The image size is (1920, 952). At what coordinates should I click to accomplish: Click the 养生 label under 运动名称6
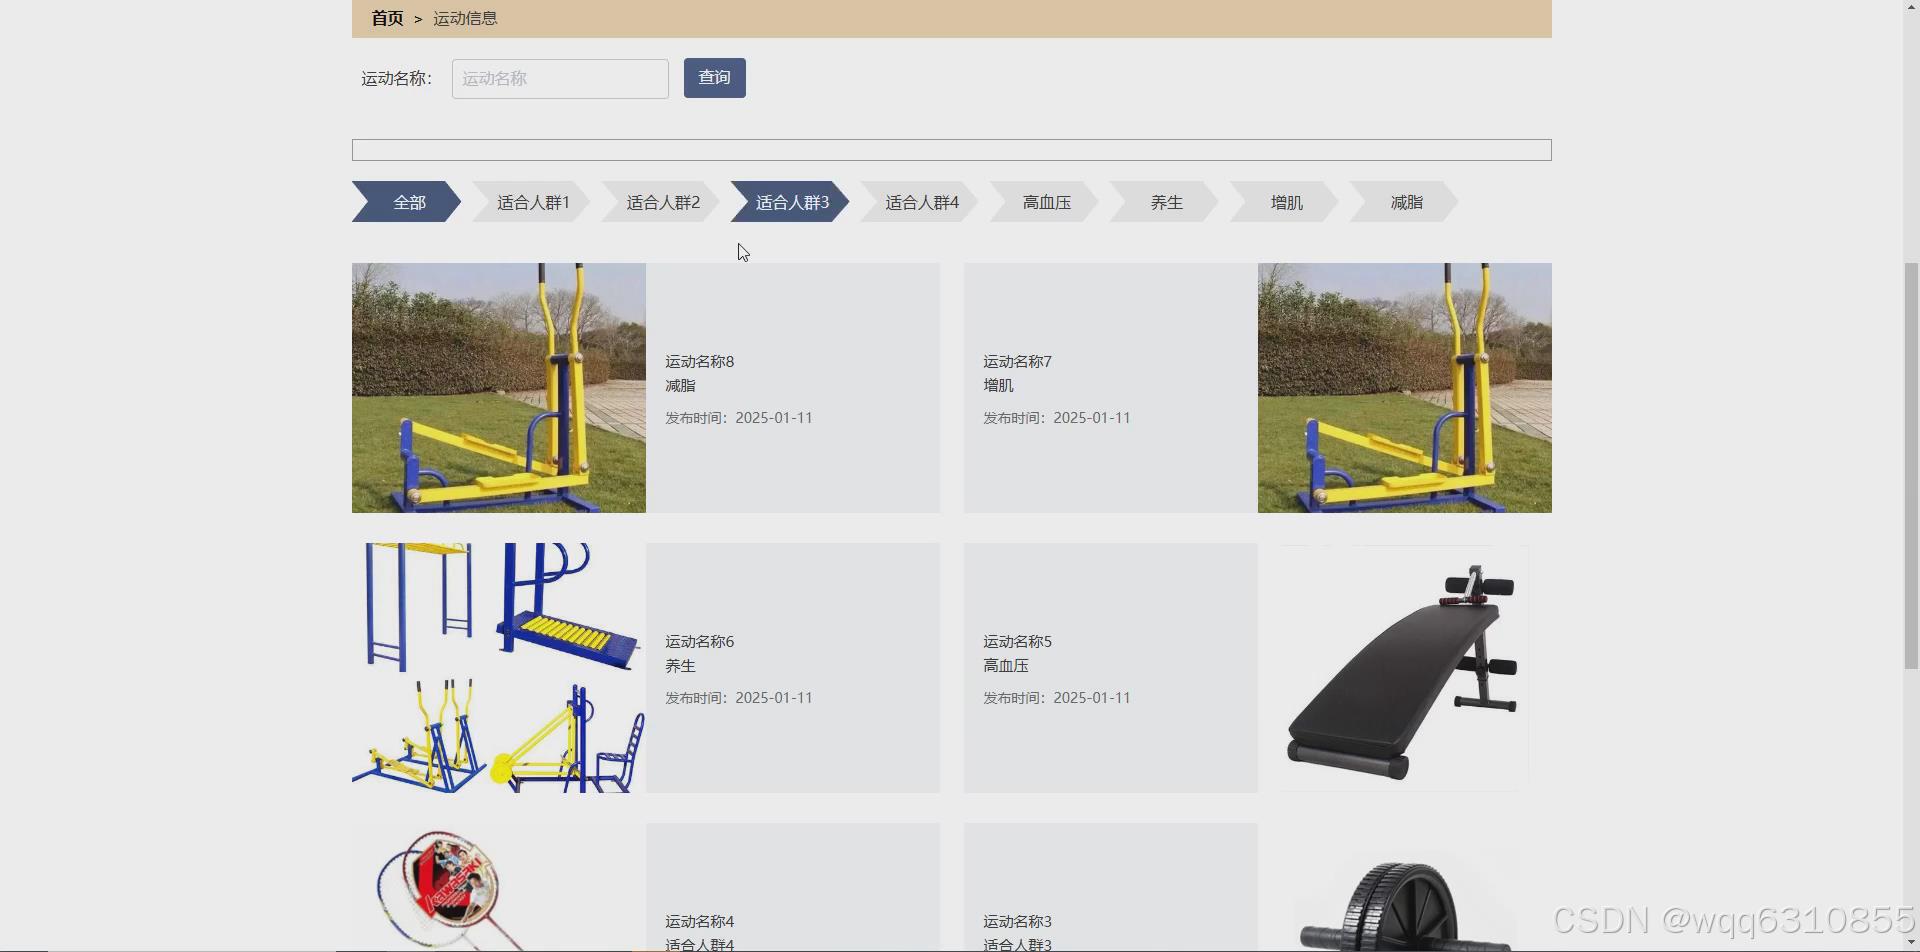tap(680, 666)
